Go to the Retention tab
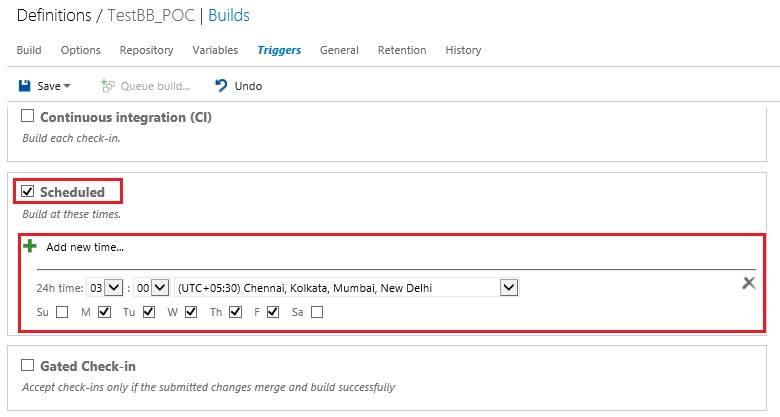Screen dimensions: 780x417 click(x=402, y=50)
